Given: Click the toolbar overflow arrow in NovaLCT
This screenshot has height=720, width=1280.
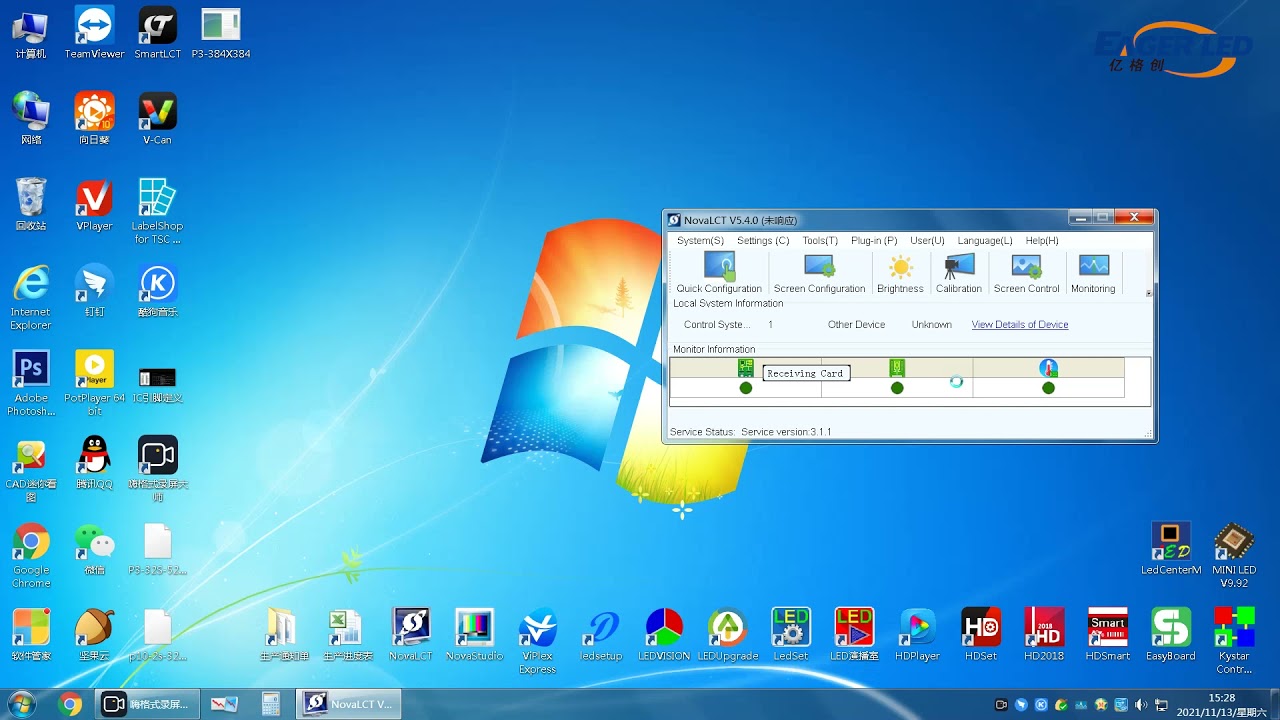Looking at the screenshot, I should tap(1148, 293).
